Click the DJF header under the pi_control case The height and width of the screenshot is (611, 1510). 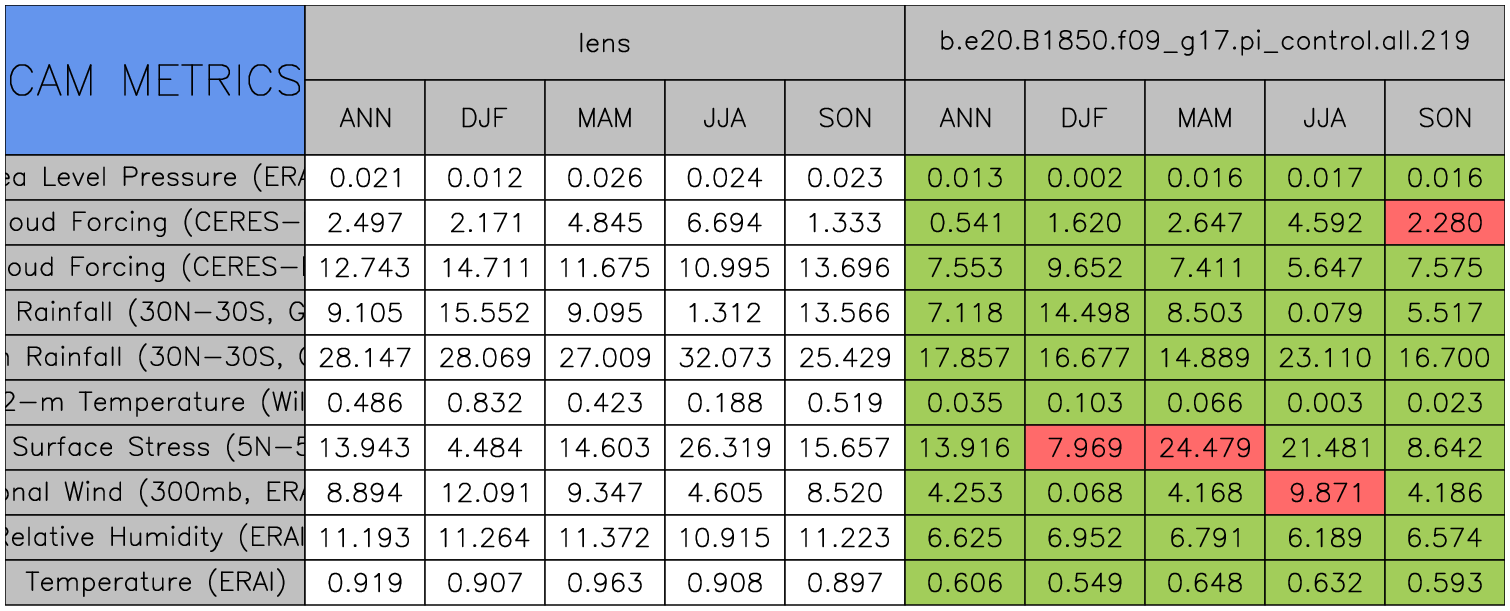pyautogui.click(x=1084, y=118)
